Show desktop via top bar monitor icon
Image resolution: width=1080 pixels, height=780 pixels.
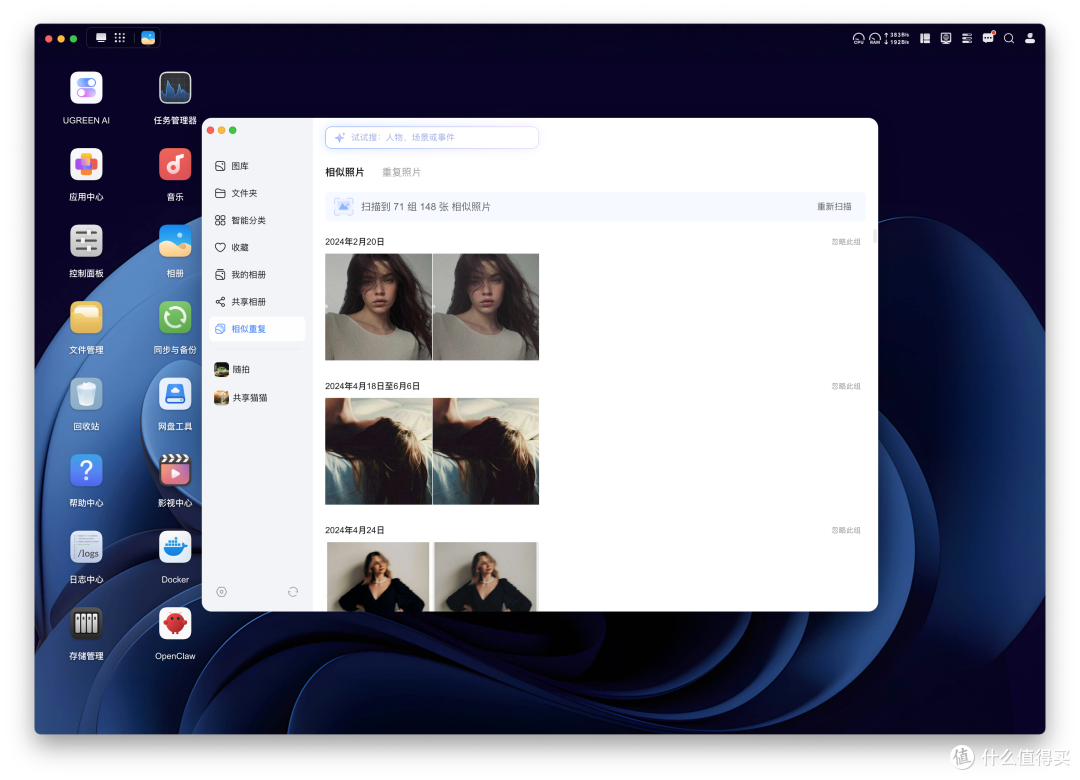[101, 38]
